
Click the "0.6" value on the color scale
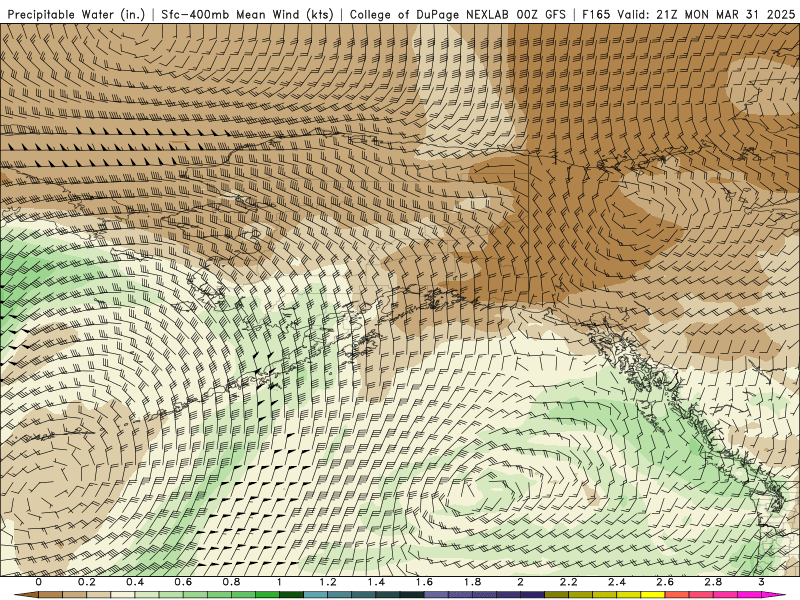pos(183,582)
